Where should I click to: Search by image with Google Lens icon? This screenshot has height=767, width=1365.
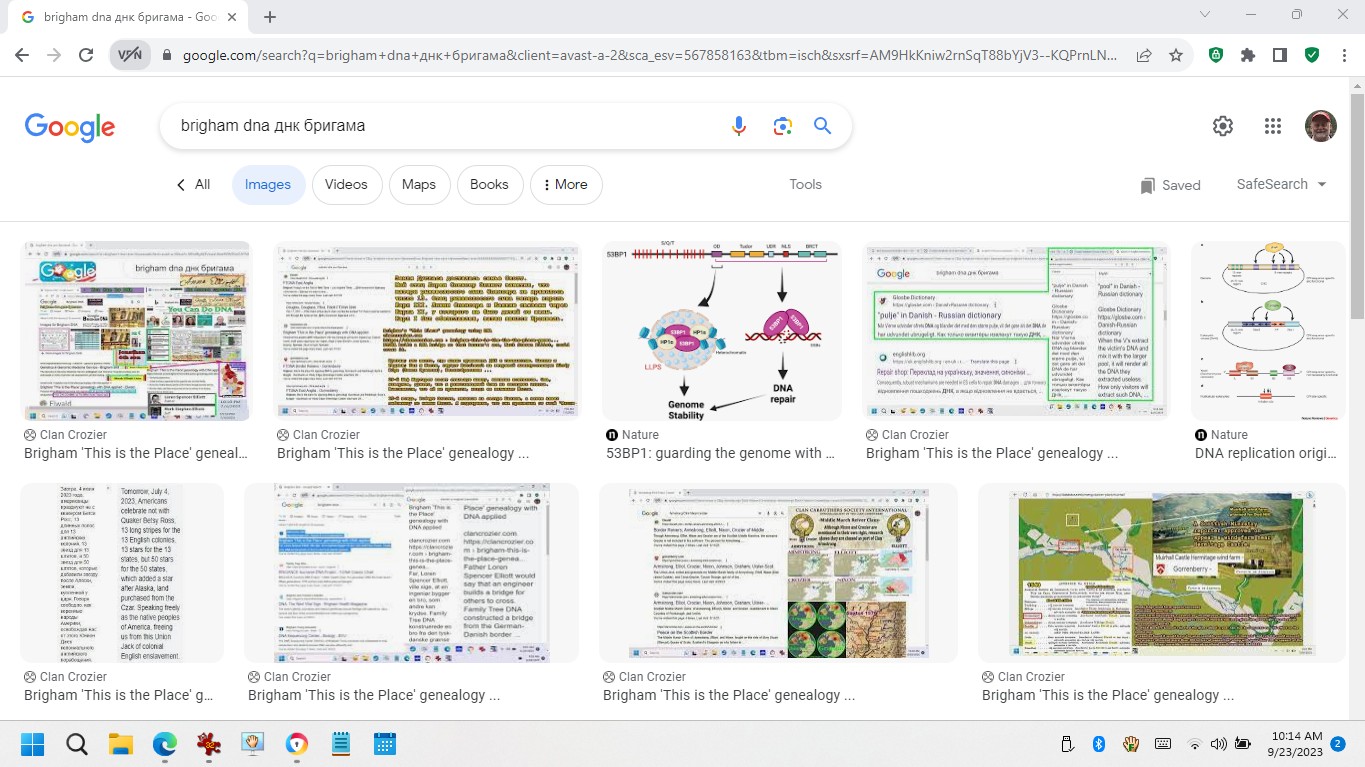pos(782,126)
